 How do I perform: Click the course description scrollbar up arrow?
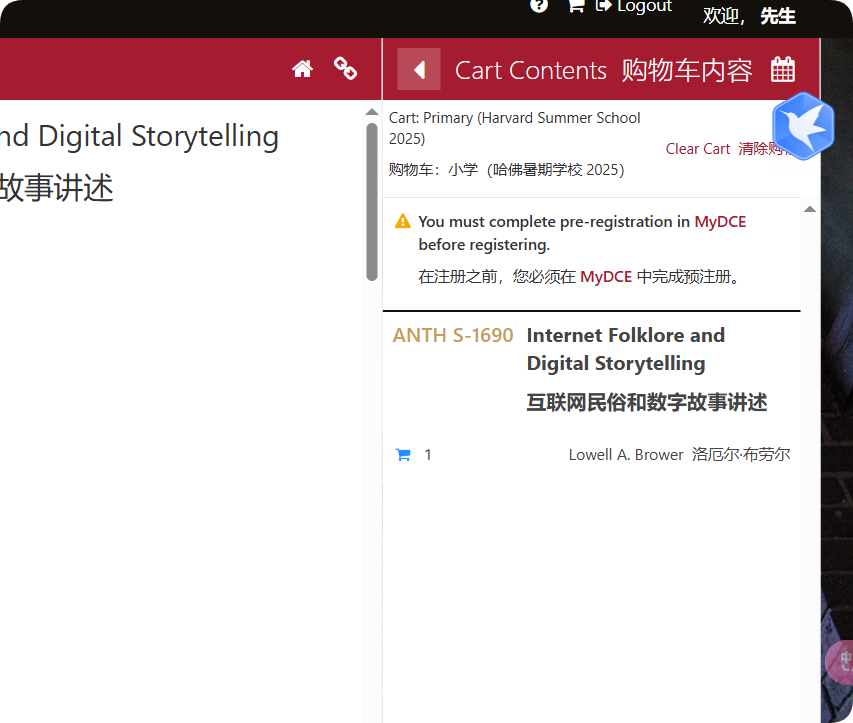[x=372, y=112]
